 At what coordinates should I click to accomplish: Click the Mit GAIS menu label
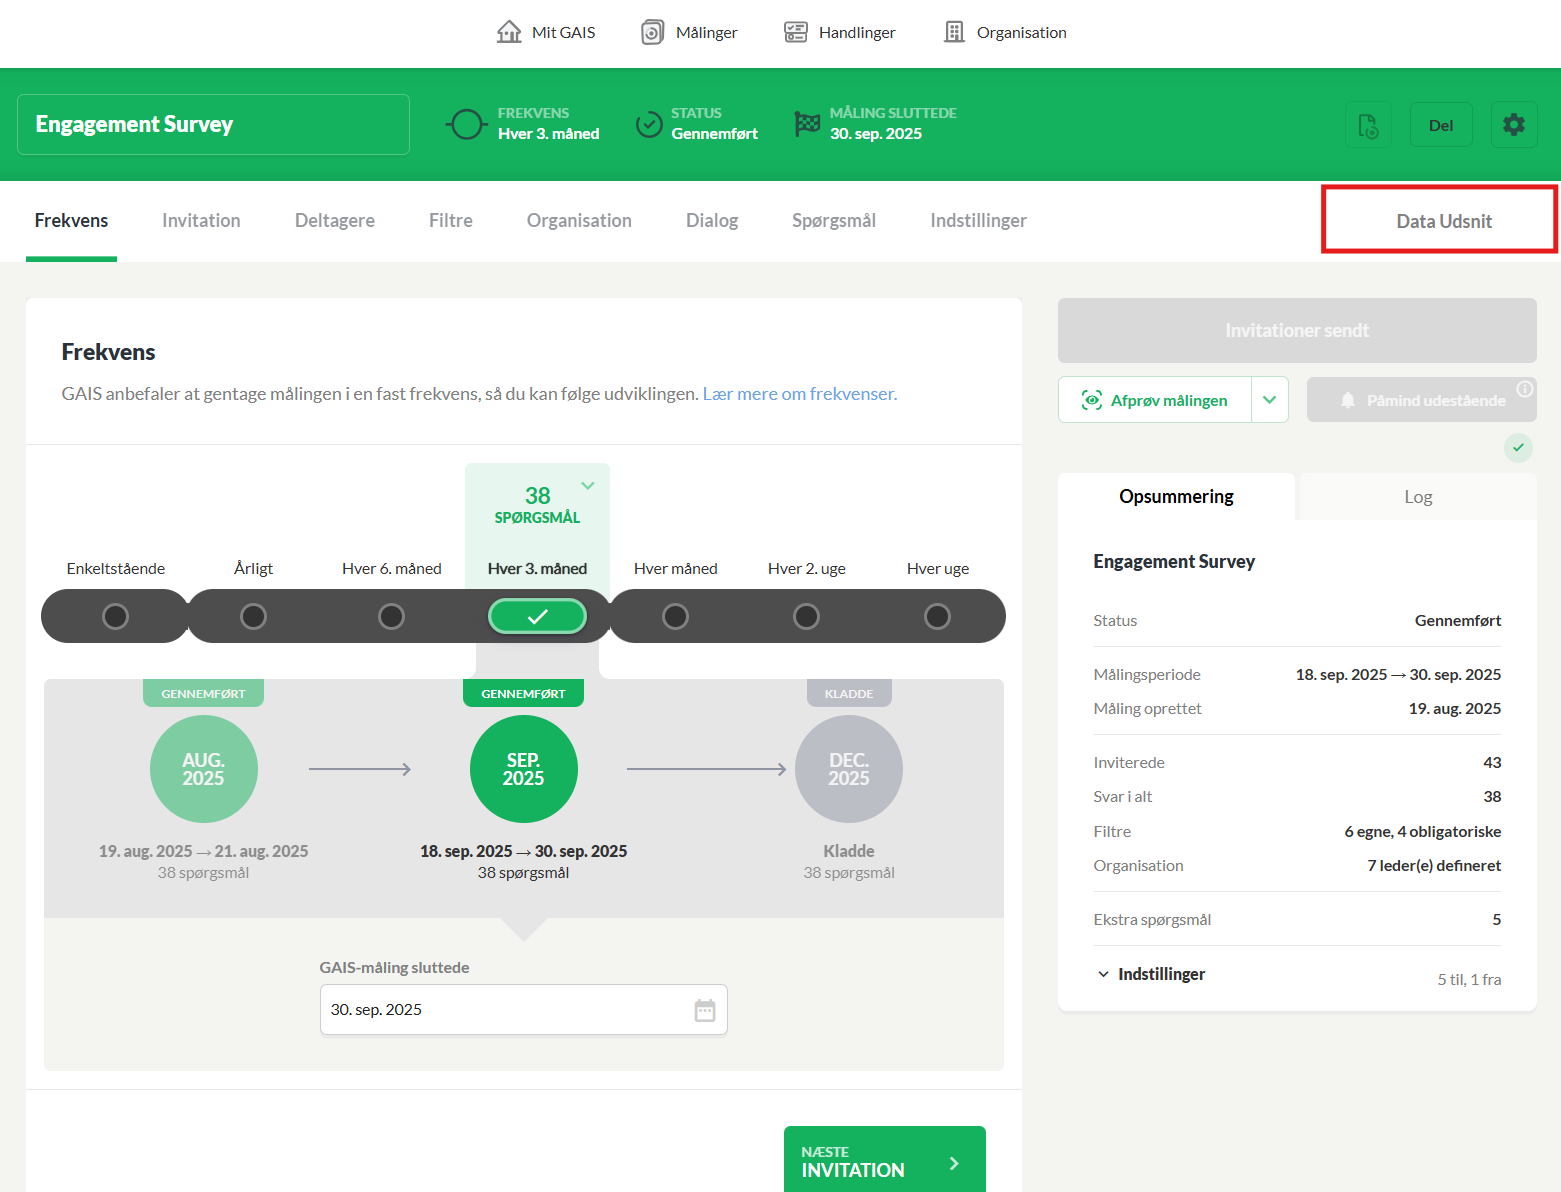click(x=563, y=32)
